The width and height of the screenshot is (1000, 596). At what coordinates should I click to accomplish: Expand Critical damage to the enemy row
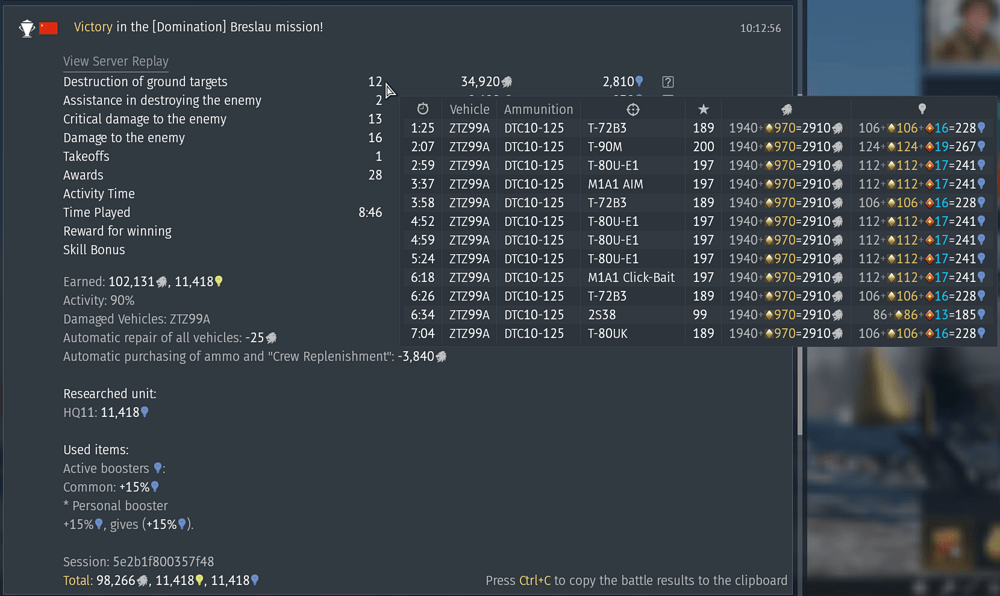(x=145, y=119)
